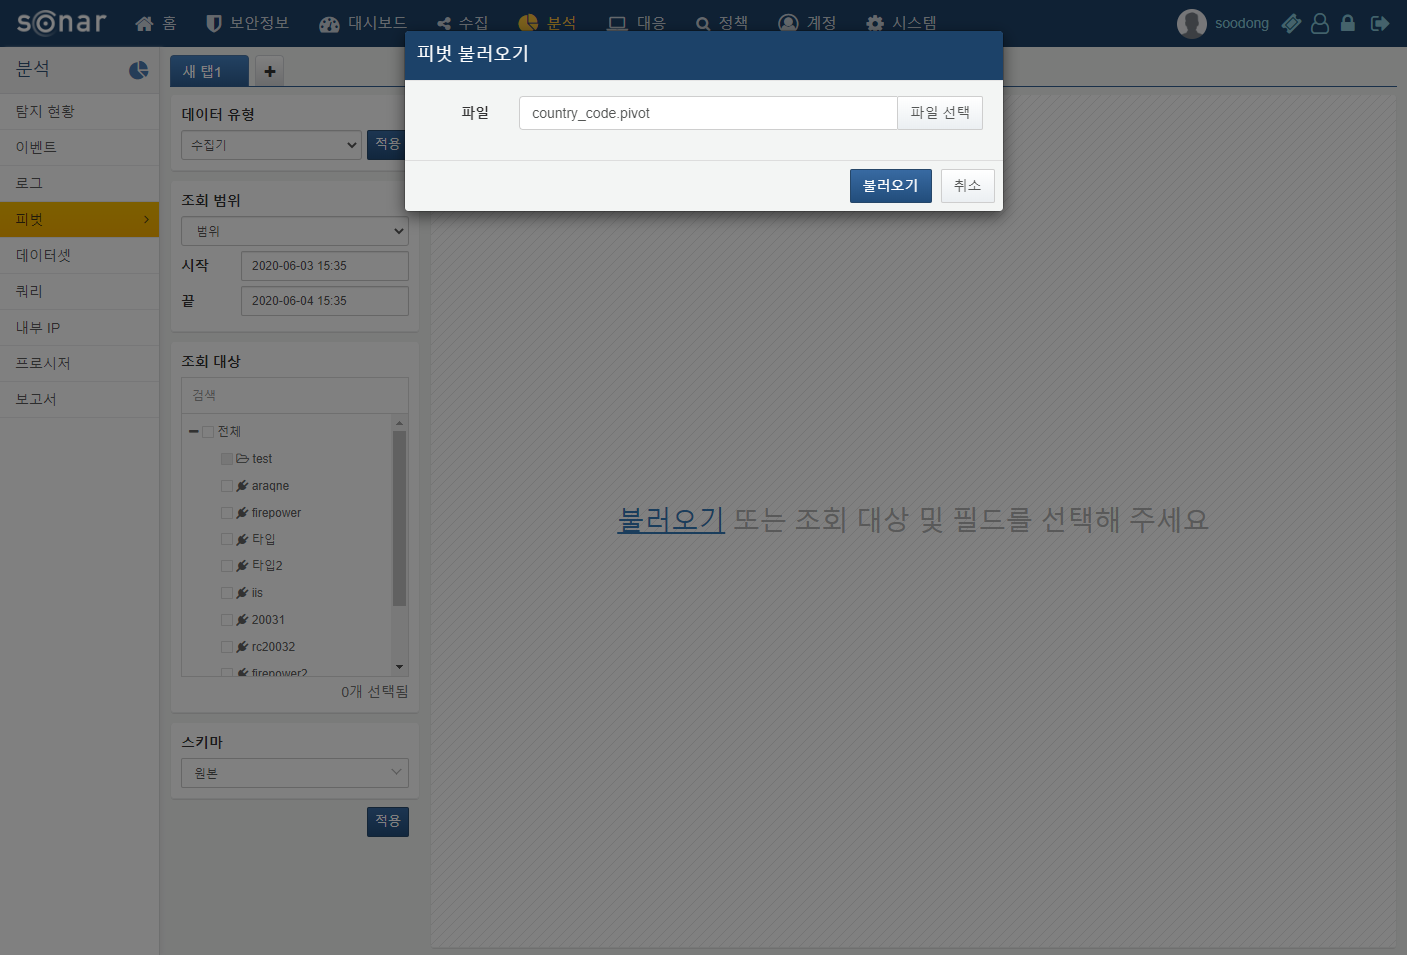Click the logout arrow icon
The width and height of the screenshot is (1407, 955).
[x=1380, y=23]
